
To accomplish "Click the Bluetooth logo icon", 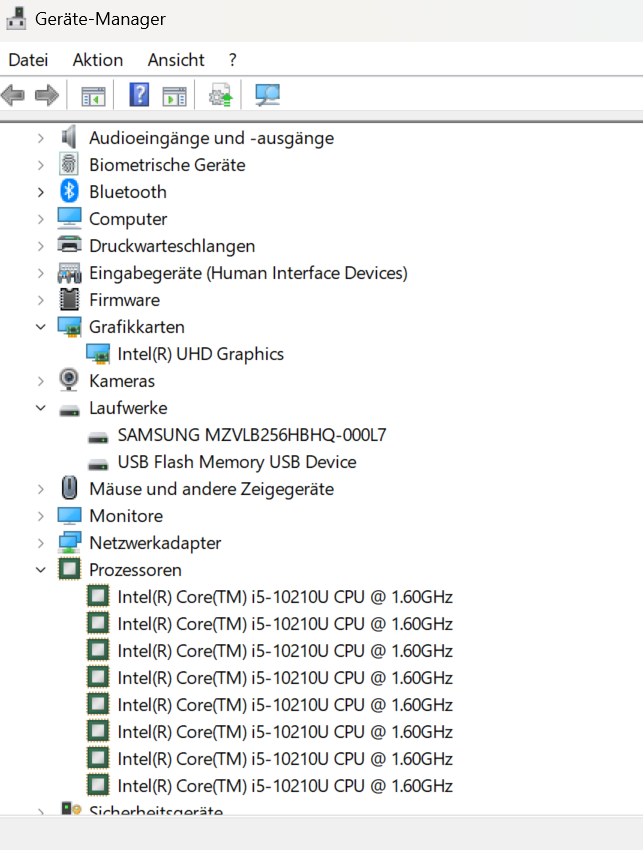I will [x=69, y=191].
